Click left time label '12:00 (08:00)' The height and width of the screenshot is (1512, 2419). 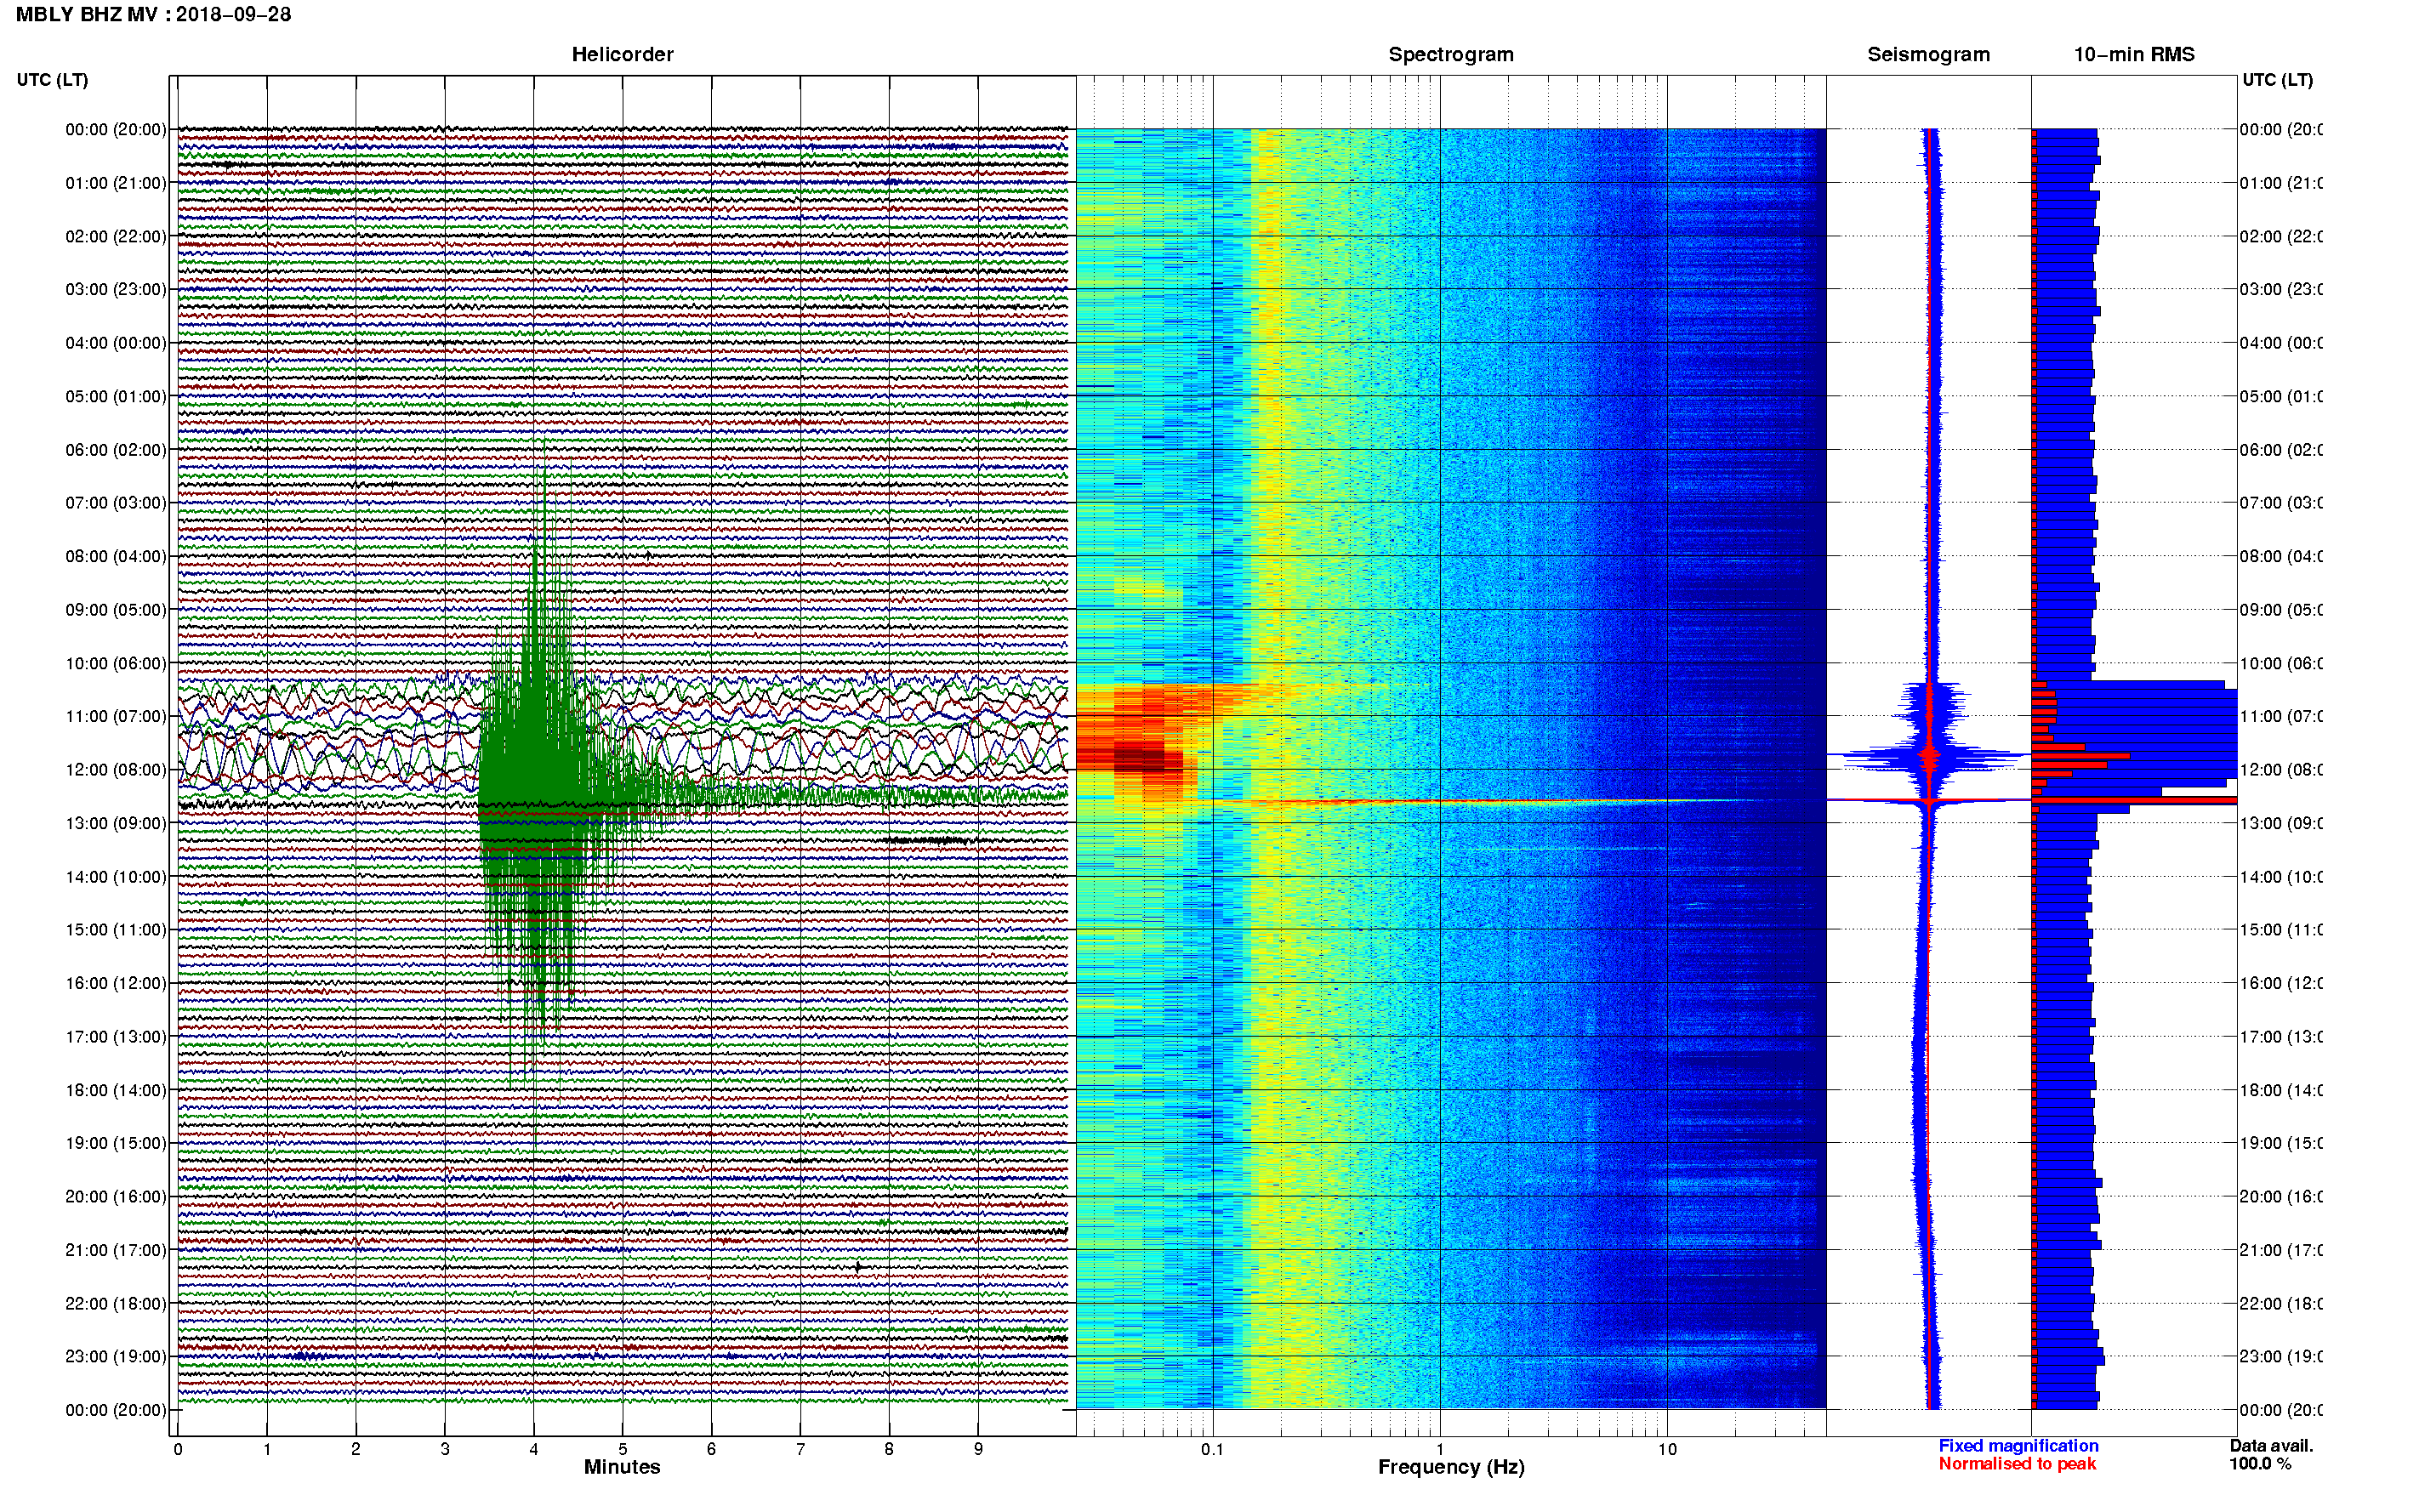[x=116, y=769]
